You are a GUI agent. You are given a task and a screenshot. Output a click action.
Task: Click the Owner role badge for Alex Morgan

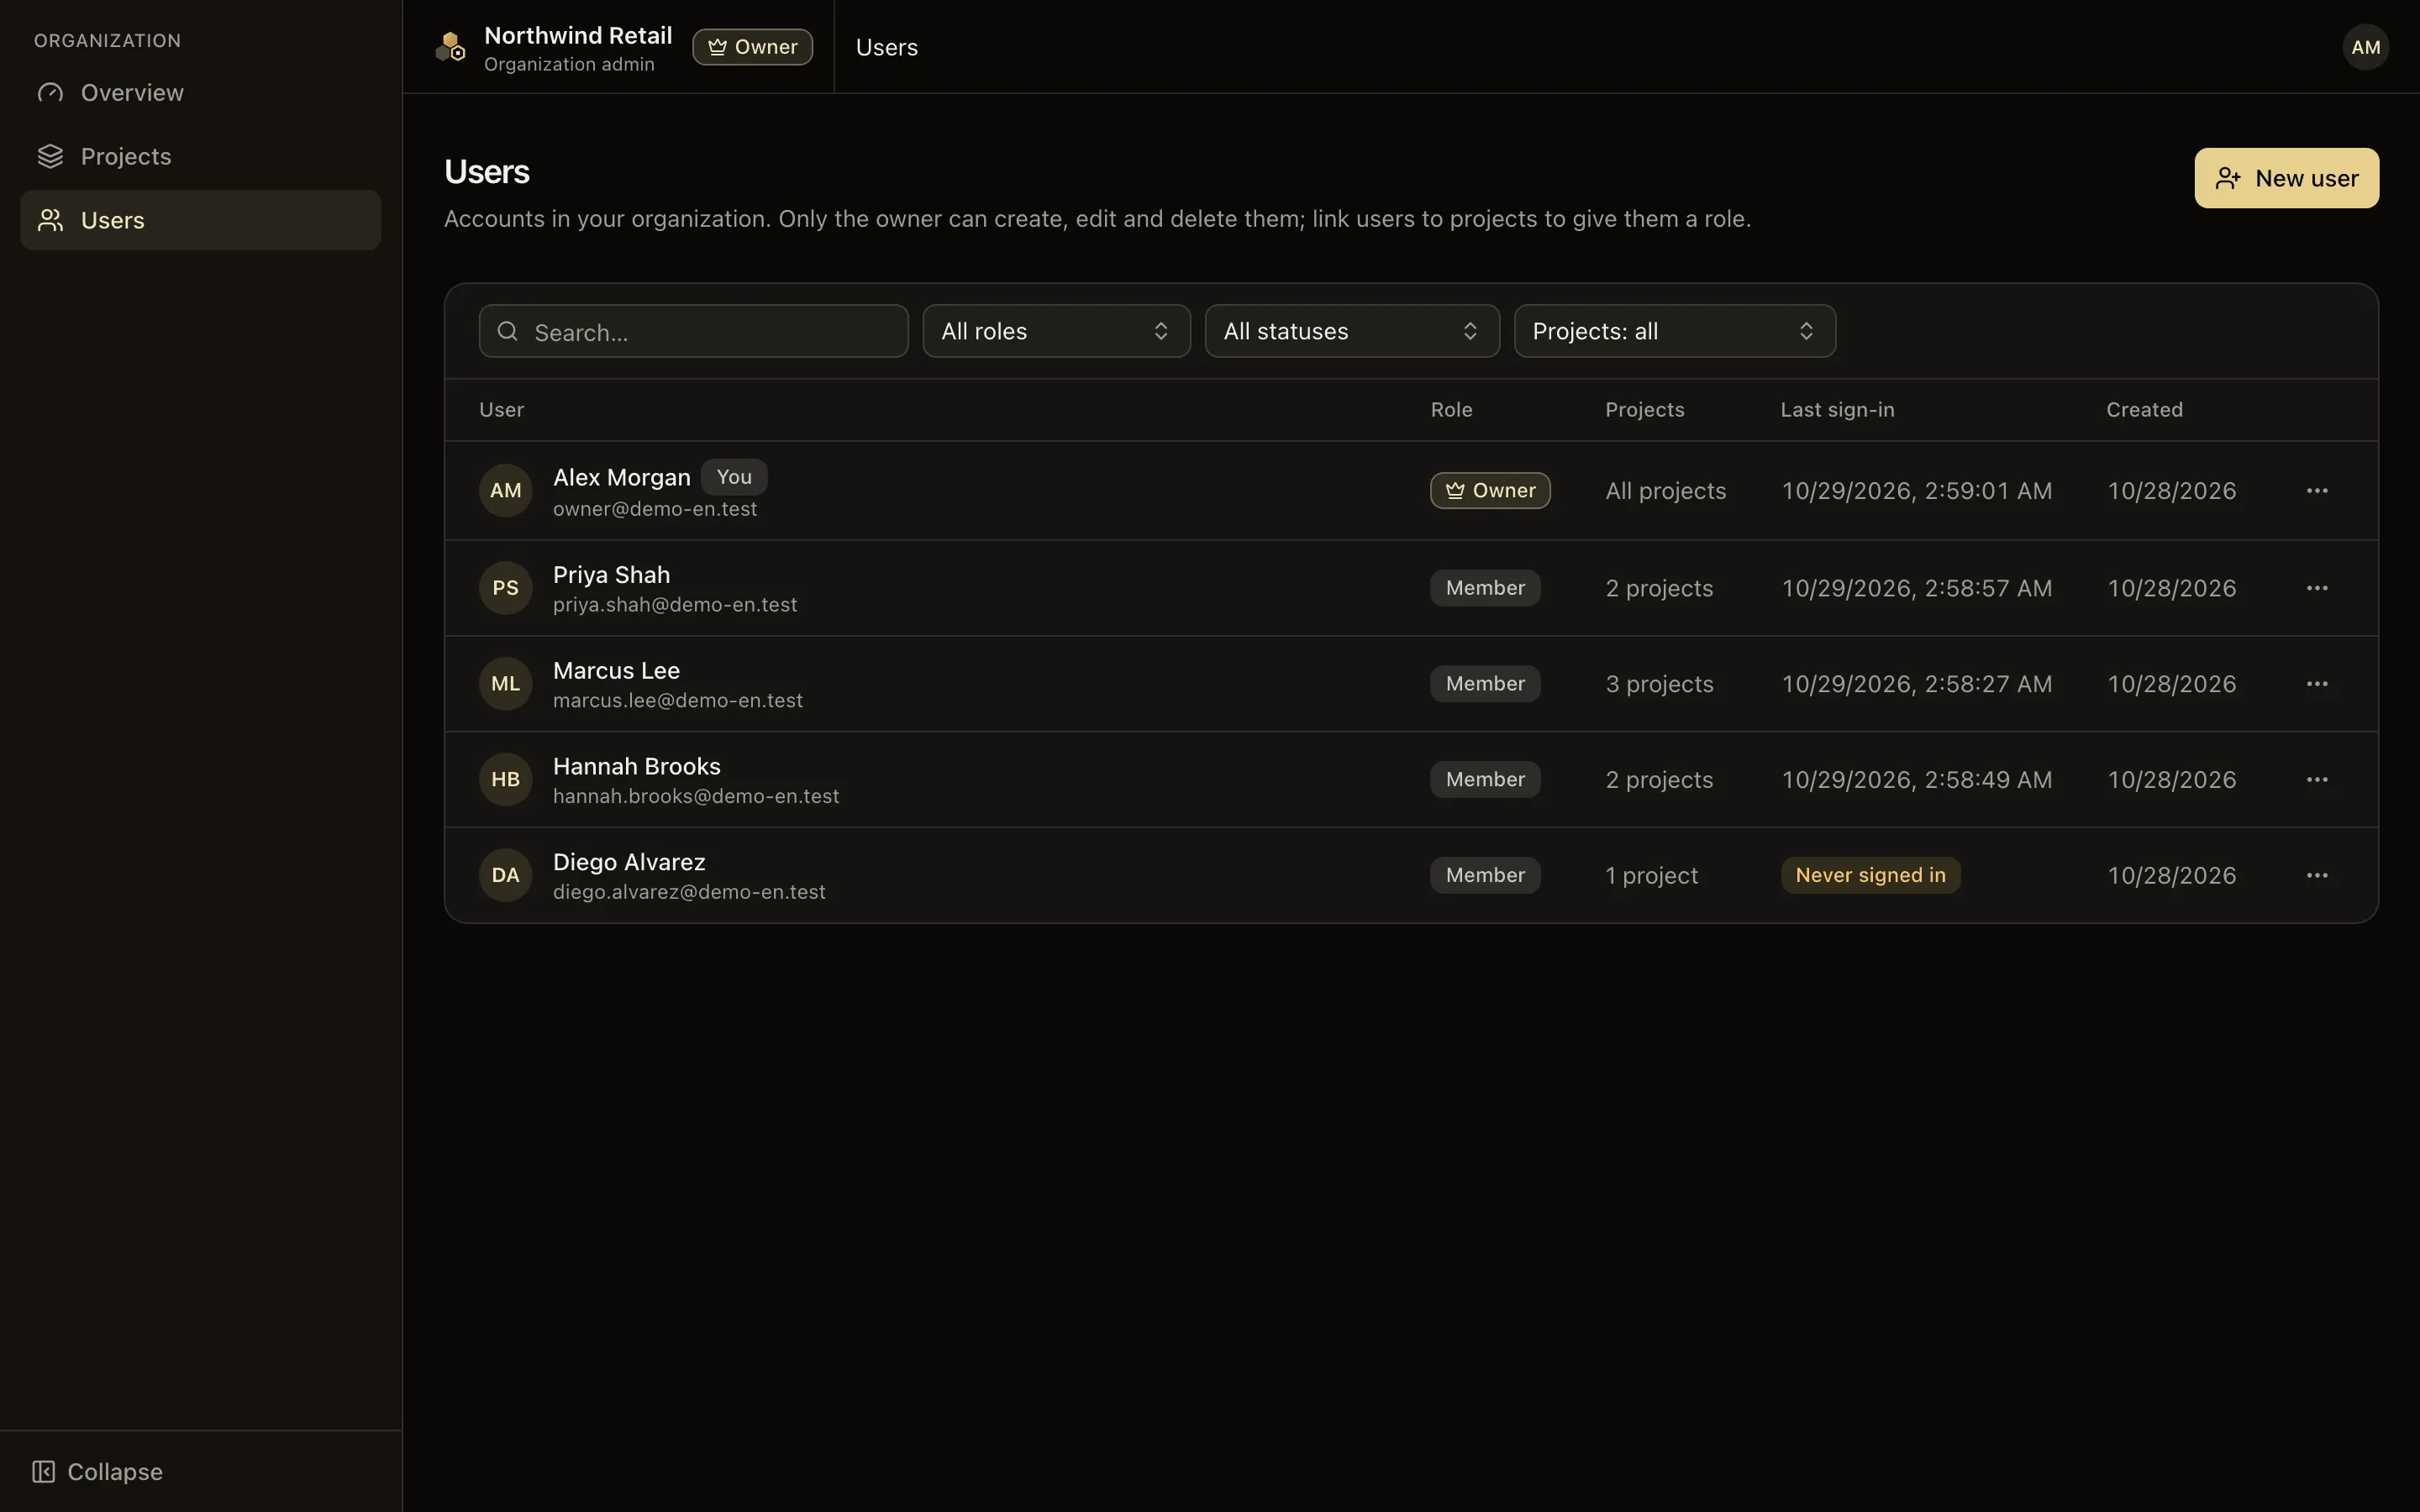click(x=1490, y=491)
